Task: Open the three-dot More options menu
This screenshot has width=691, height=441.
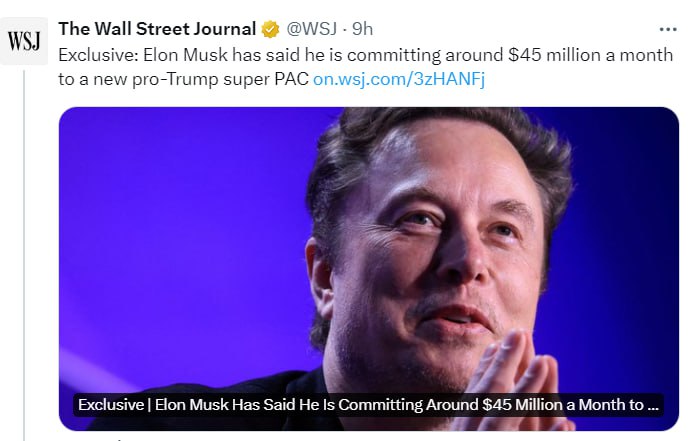Action: coord(667,28)
